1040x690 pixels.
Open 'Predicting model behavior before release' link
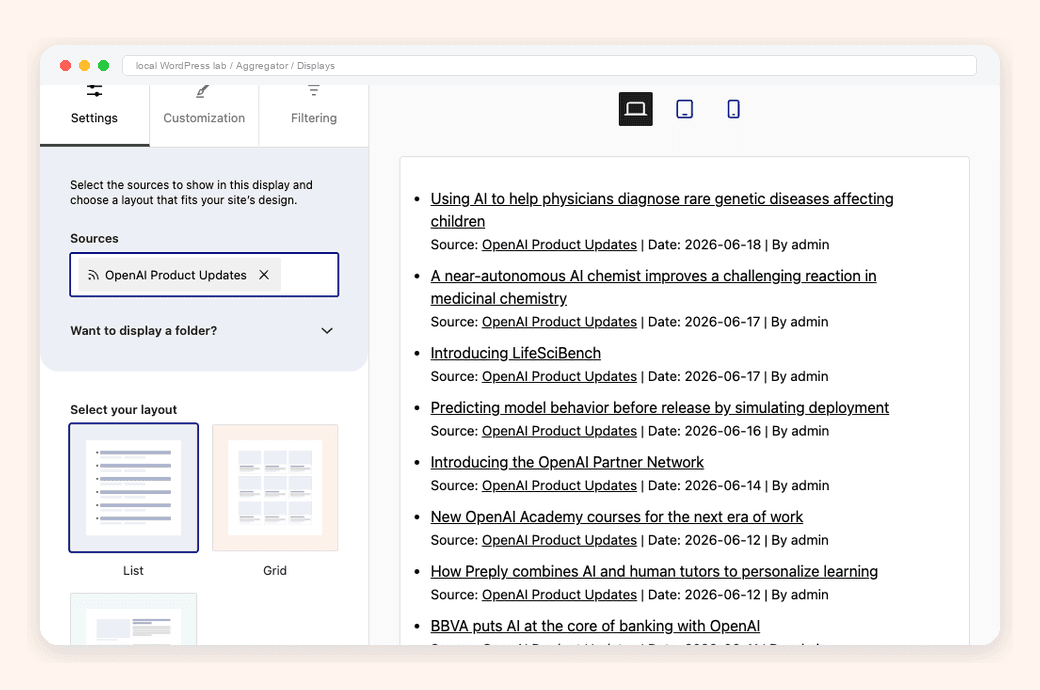(x=659, y=407)
